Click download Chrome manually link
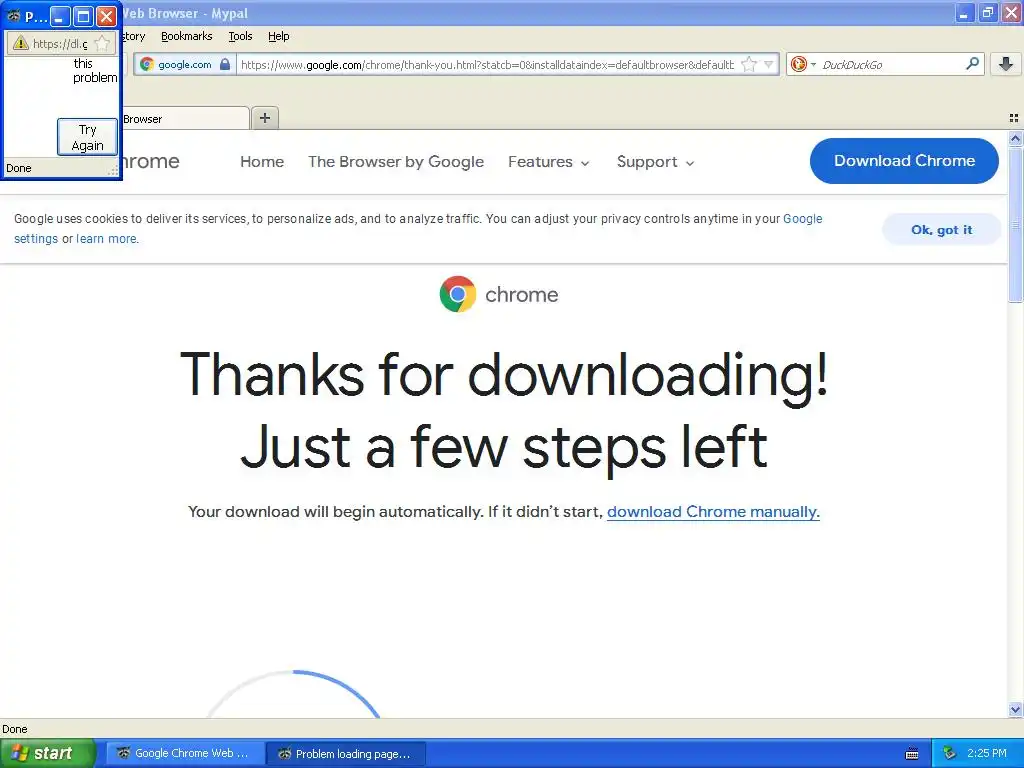 713,511
